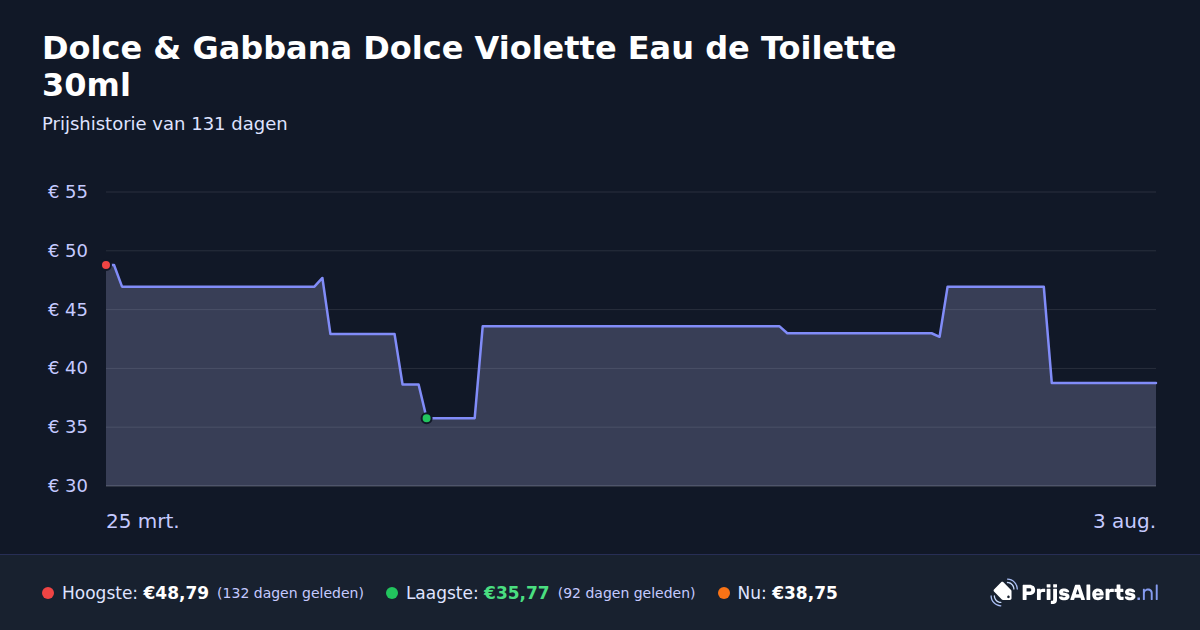Click the lowest price value €35,77
This screenshot has width=1200, height=630.
coord(516,593)
